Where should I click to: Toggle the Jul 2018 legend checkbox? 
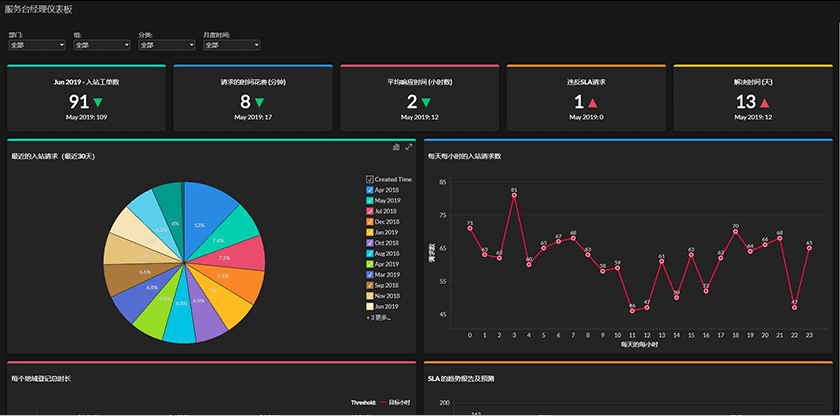point(370,211)
